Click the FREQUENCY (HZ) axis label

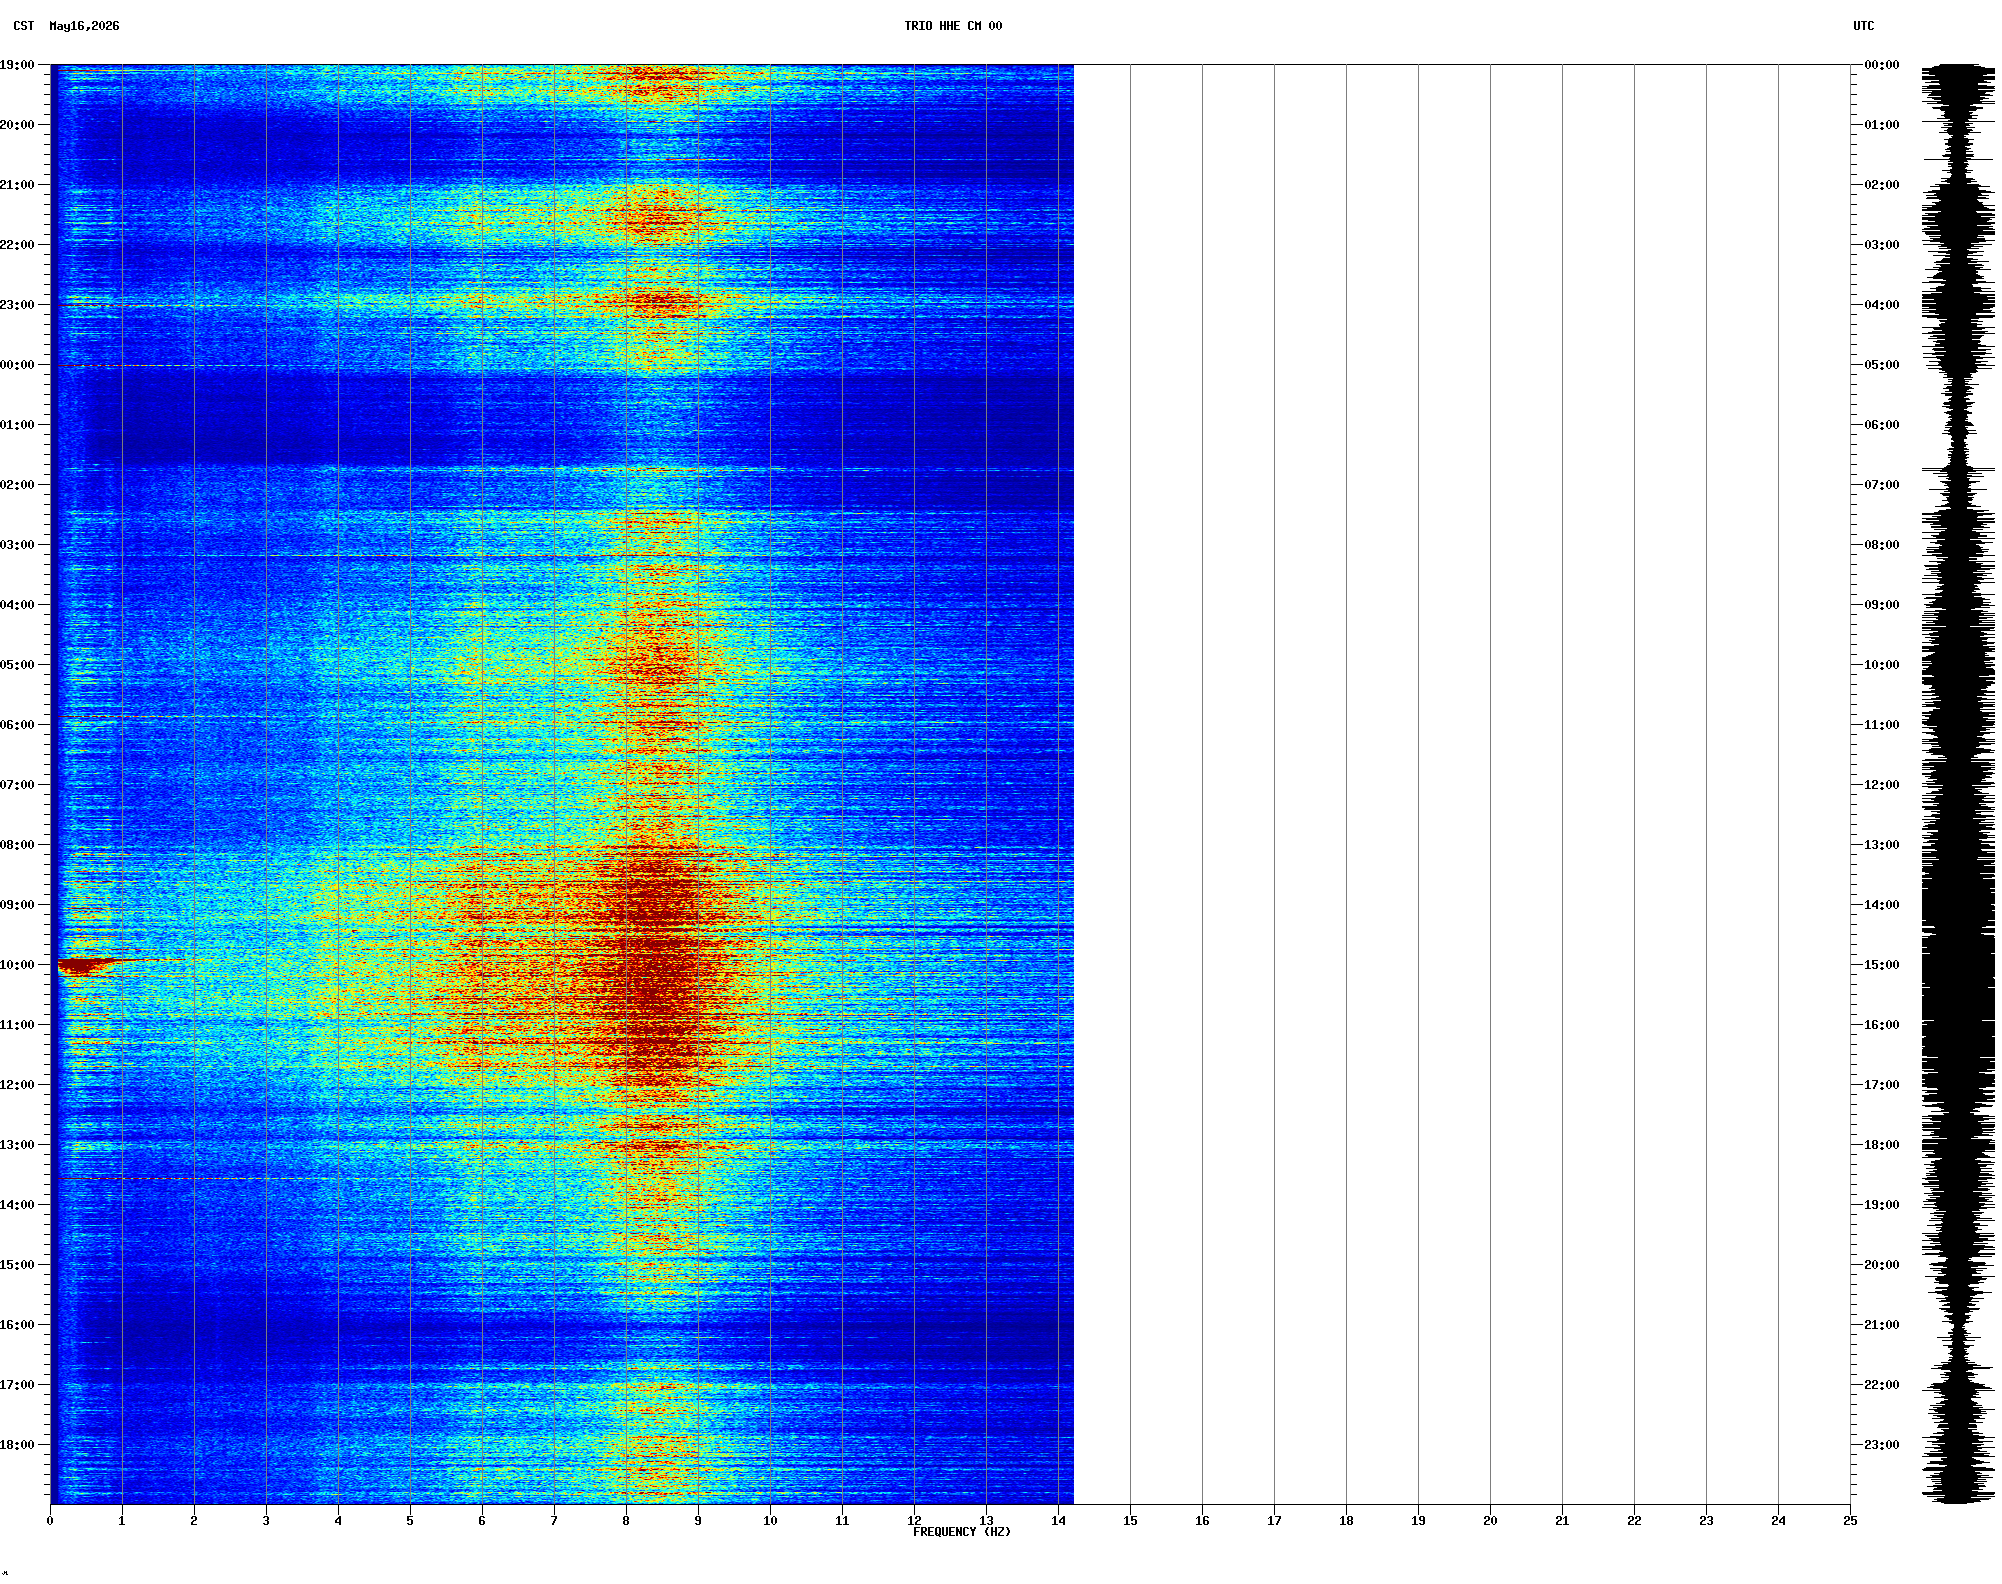(x=962, y=1532)
